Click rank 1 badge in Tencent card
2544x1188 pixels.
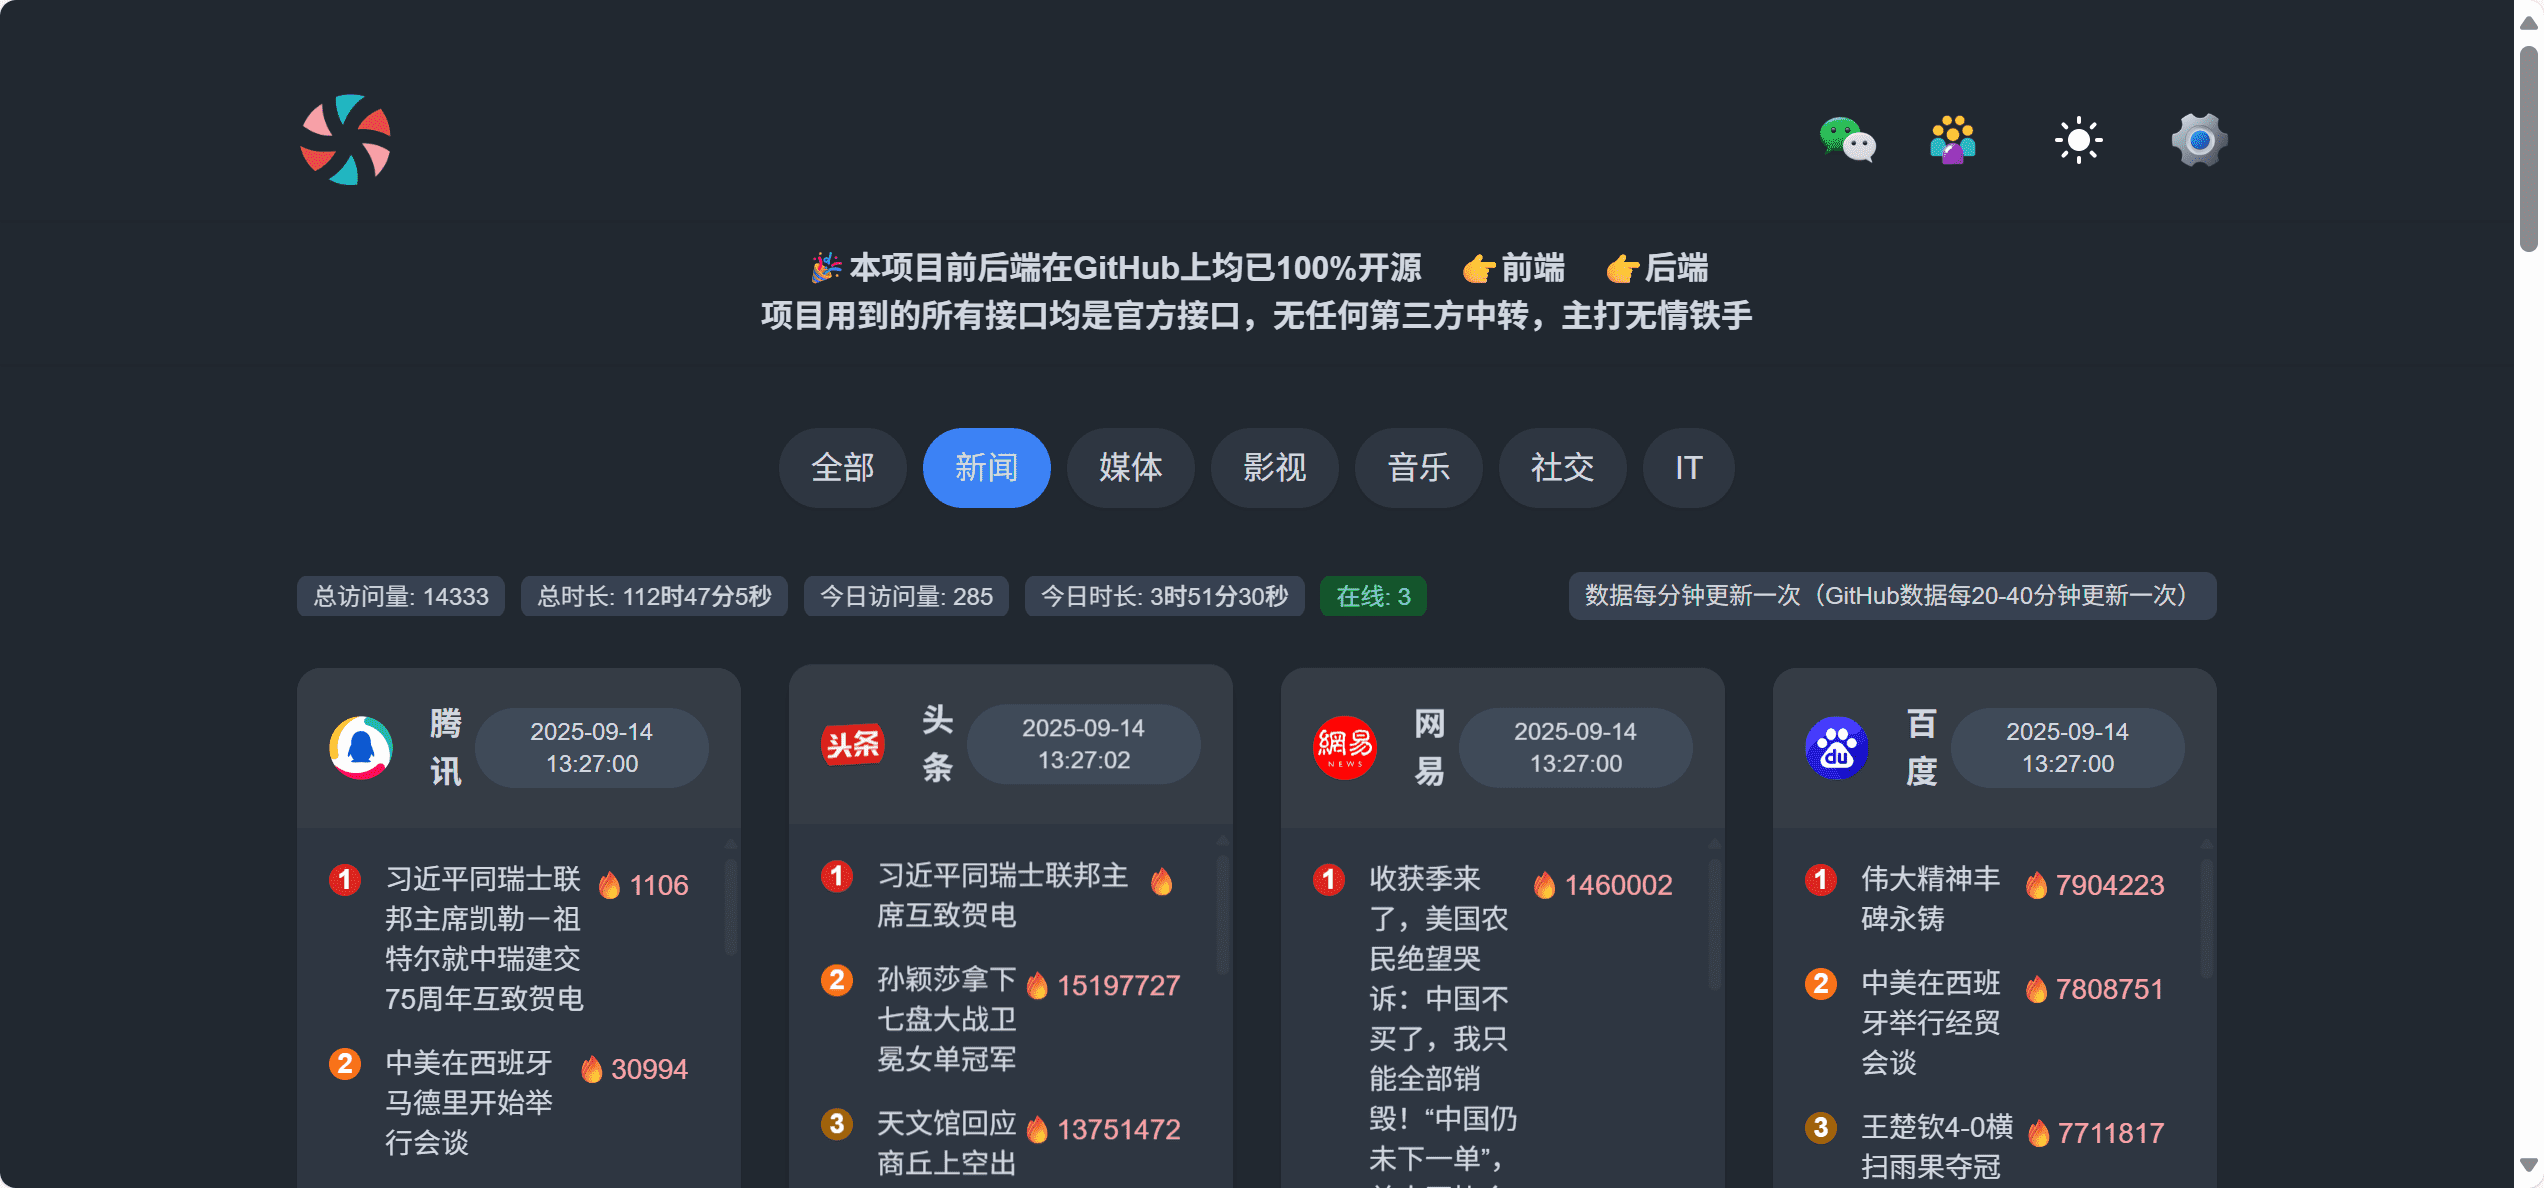[345, 879]
